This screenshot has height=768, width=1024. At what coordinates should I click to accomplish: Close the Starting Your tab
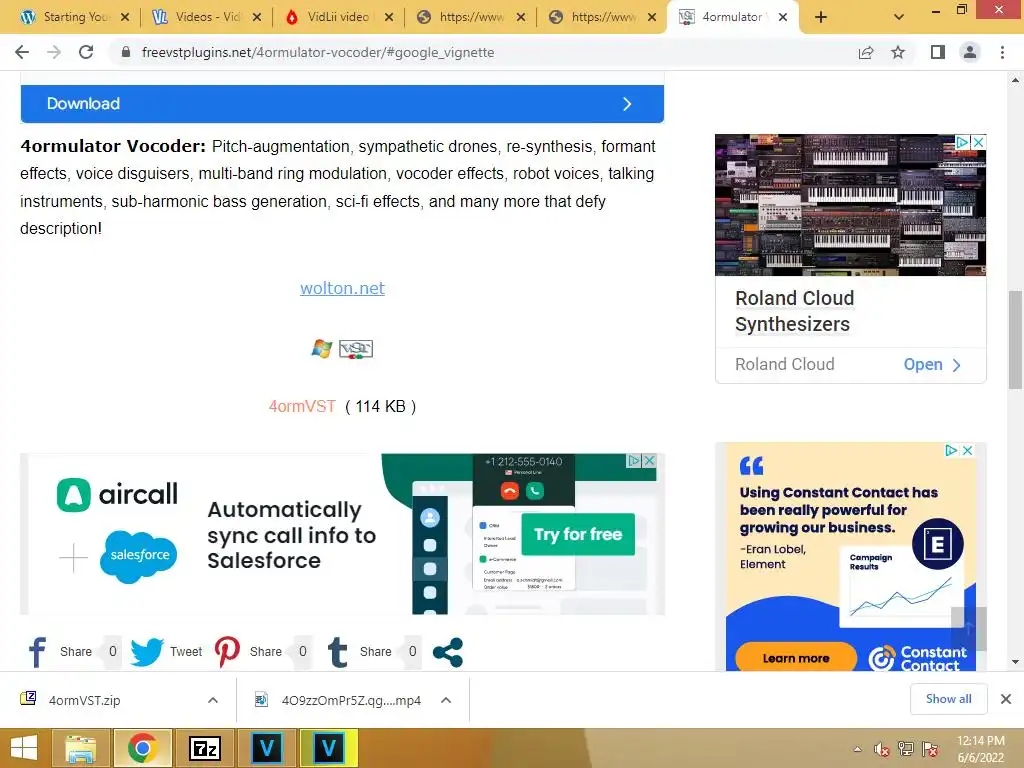[125, 18]
